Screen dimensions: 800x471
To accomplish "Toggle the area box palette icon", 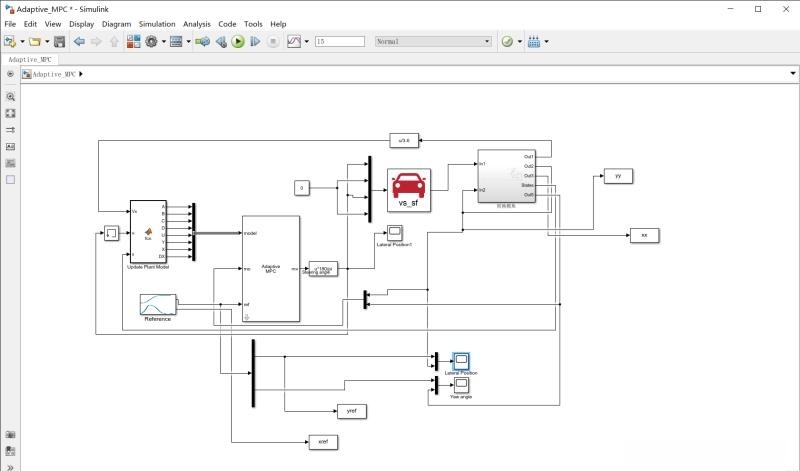I will tap(11, 179).
